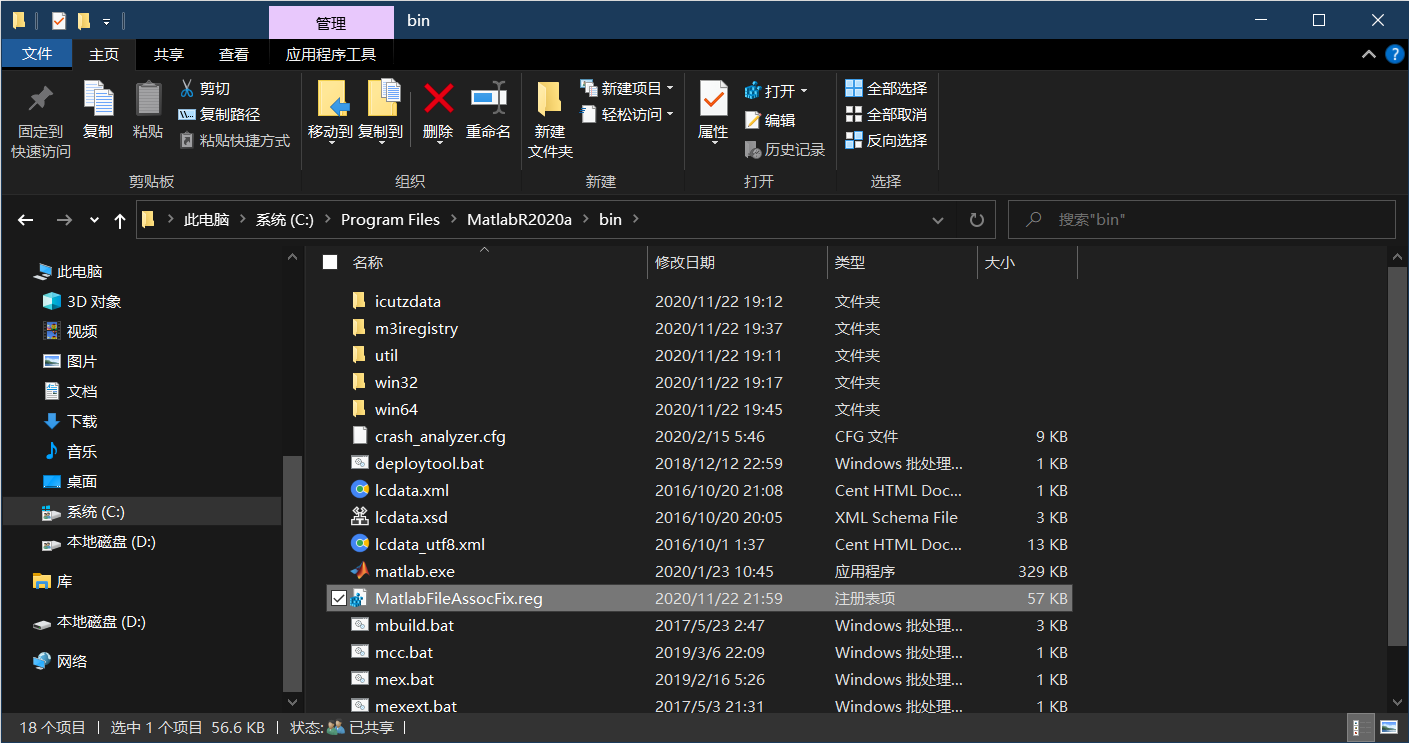
Task: Click Invert selection (反向选择)
Action: pyautogui.click(x=886, y=140)
